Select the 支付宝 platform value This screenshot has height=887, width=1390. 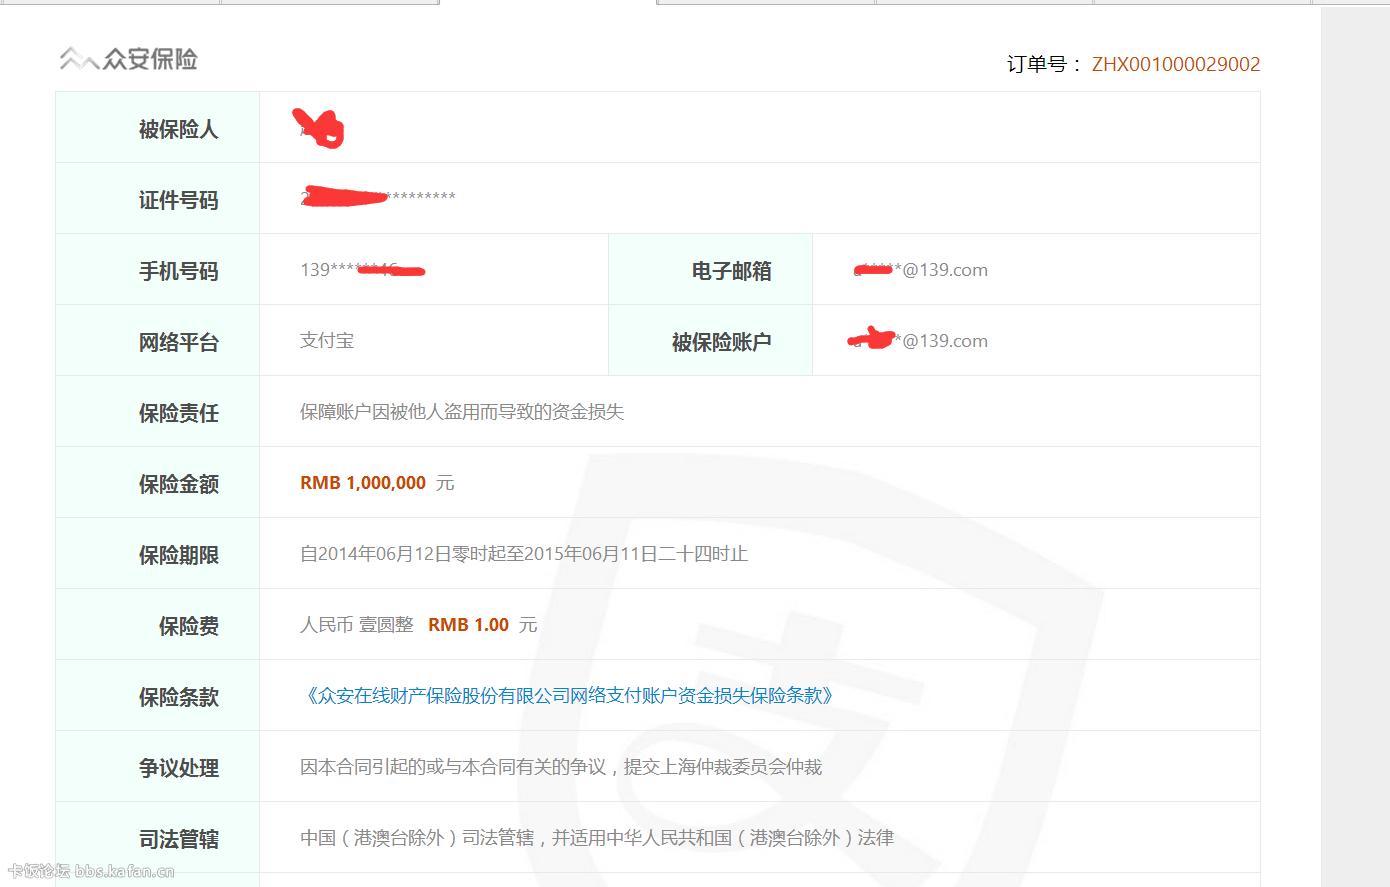327,340
